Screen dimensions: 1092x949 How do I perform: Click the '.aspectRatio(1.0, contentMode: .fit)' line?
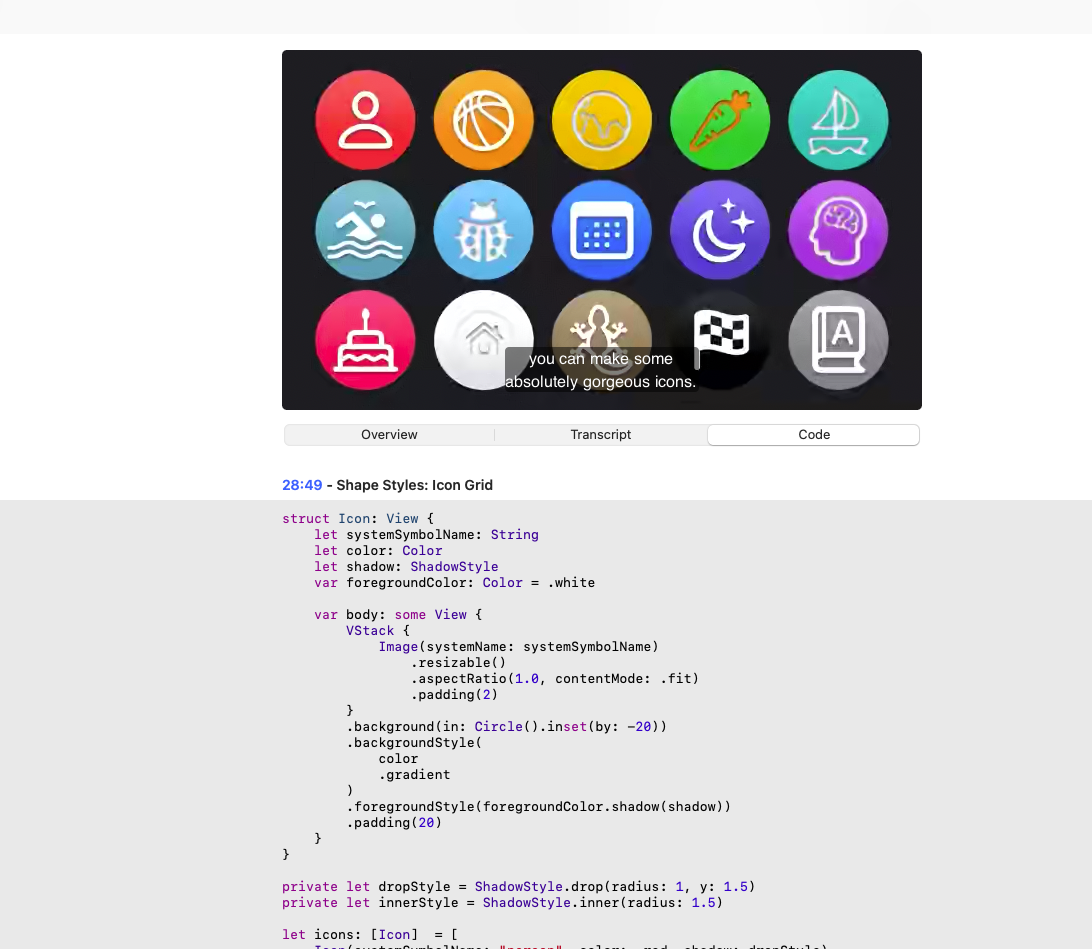pos(554,679)
